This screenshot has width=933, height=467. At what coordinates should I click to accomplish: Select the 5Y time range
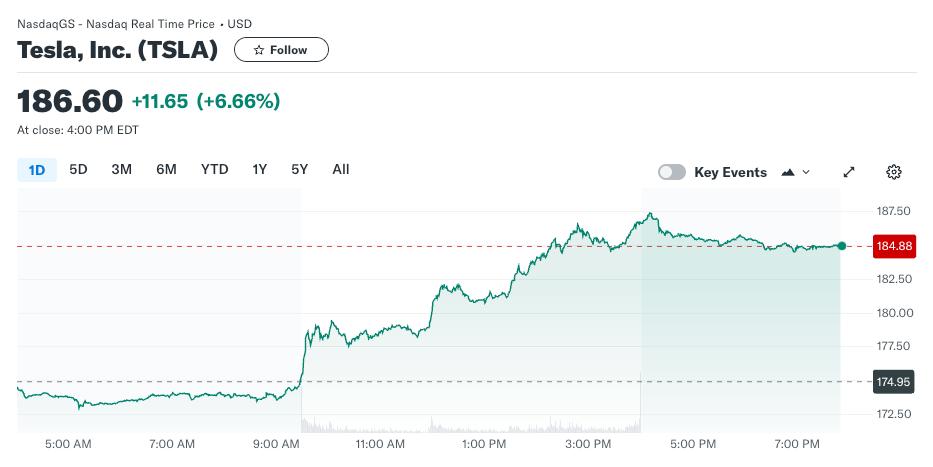(x=299, y=170)
